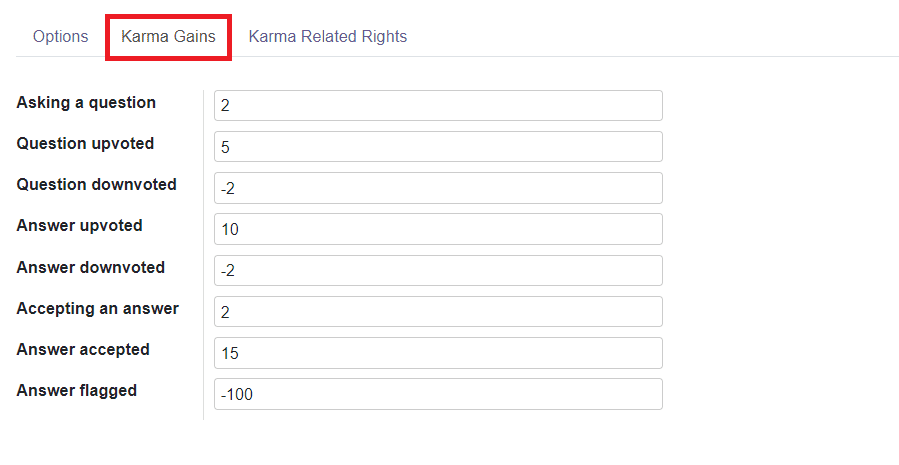
Task: Click the Answer downvoted input field
Action: (x=438, y=270)
